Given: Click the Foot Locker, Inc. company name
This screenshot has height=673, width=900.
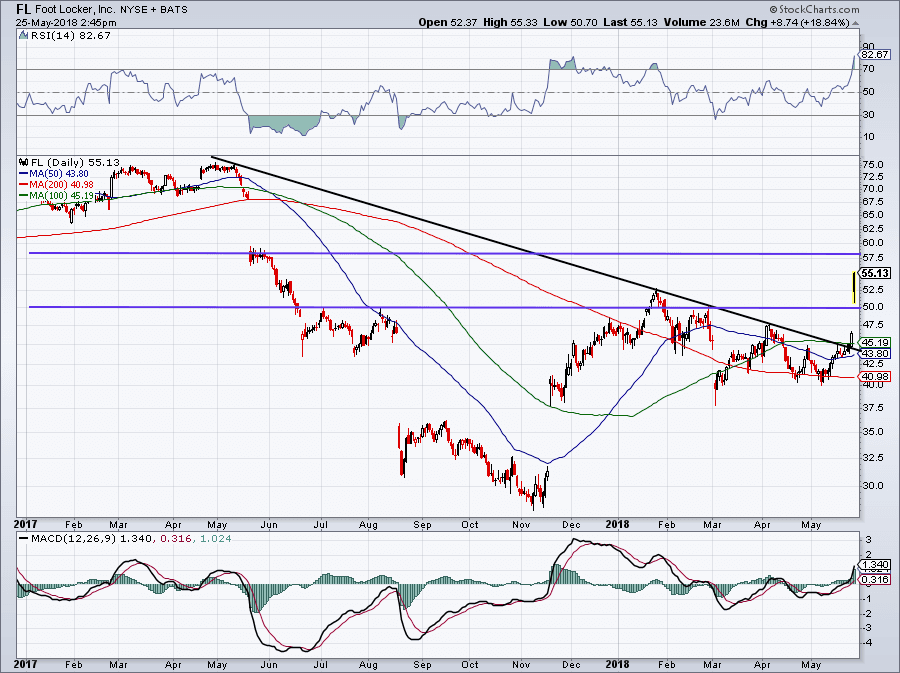Looking at the screenshot, I should pyautogui.click(x=75, y=9).
